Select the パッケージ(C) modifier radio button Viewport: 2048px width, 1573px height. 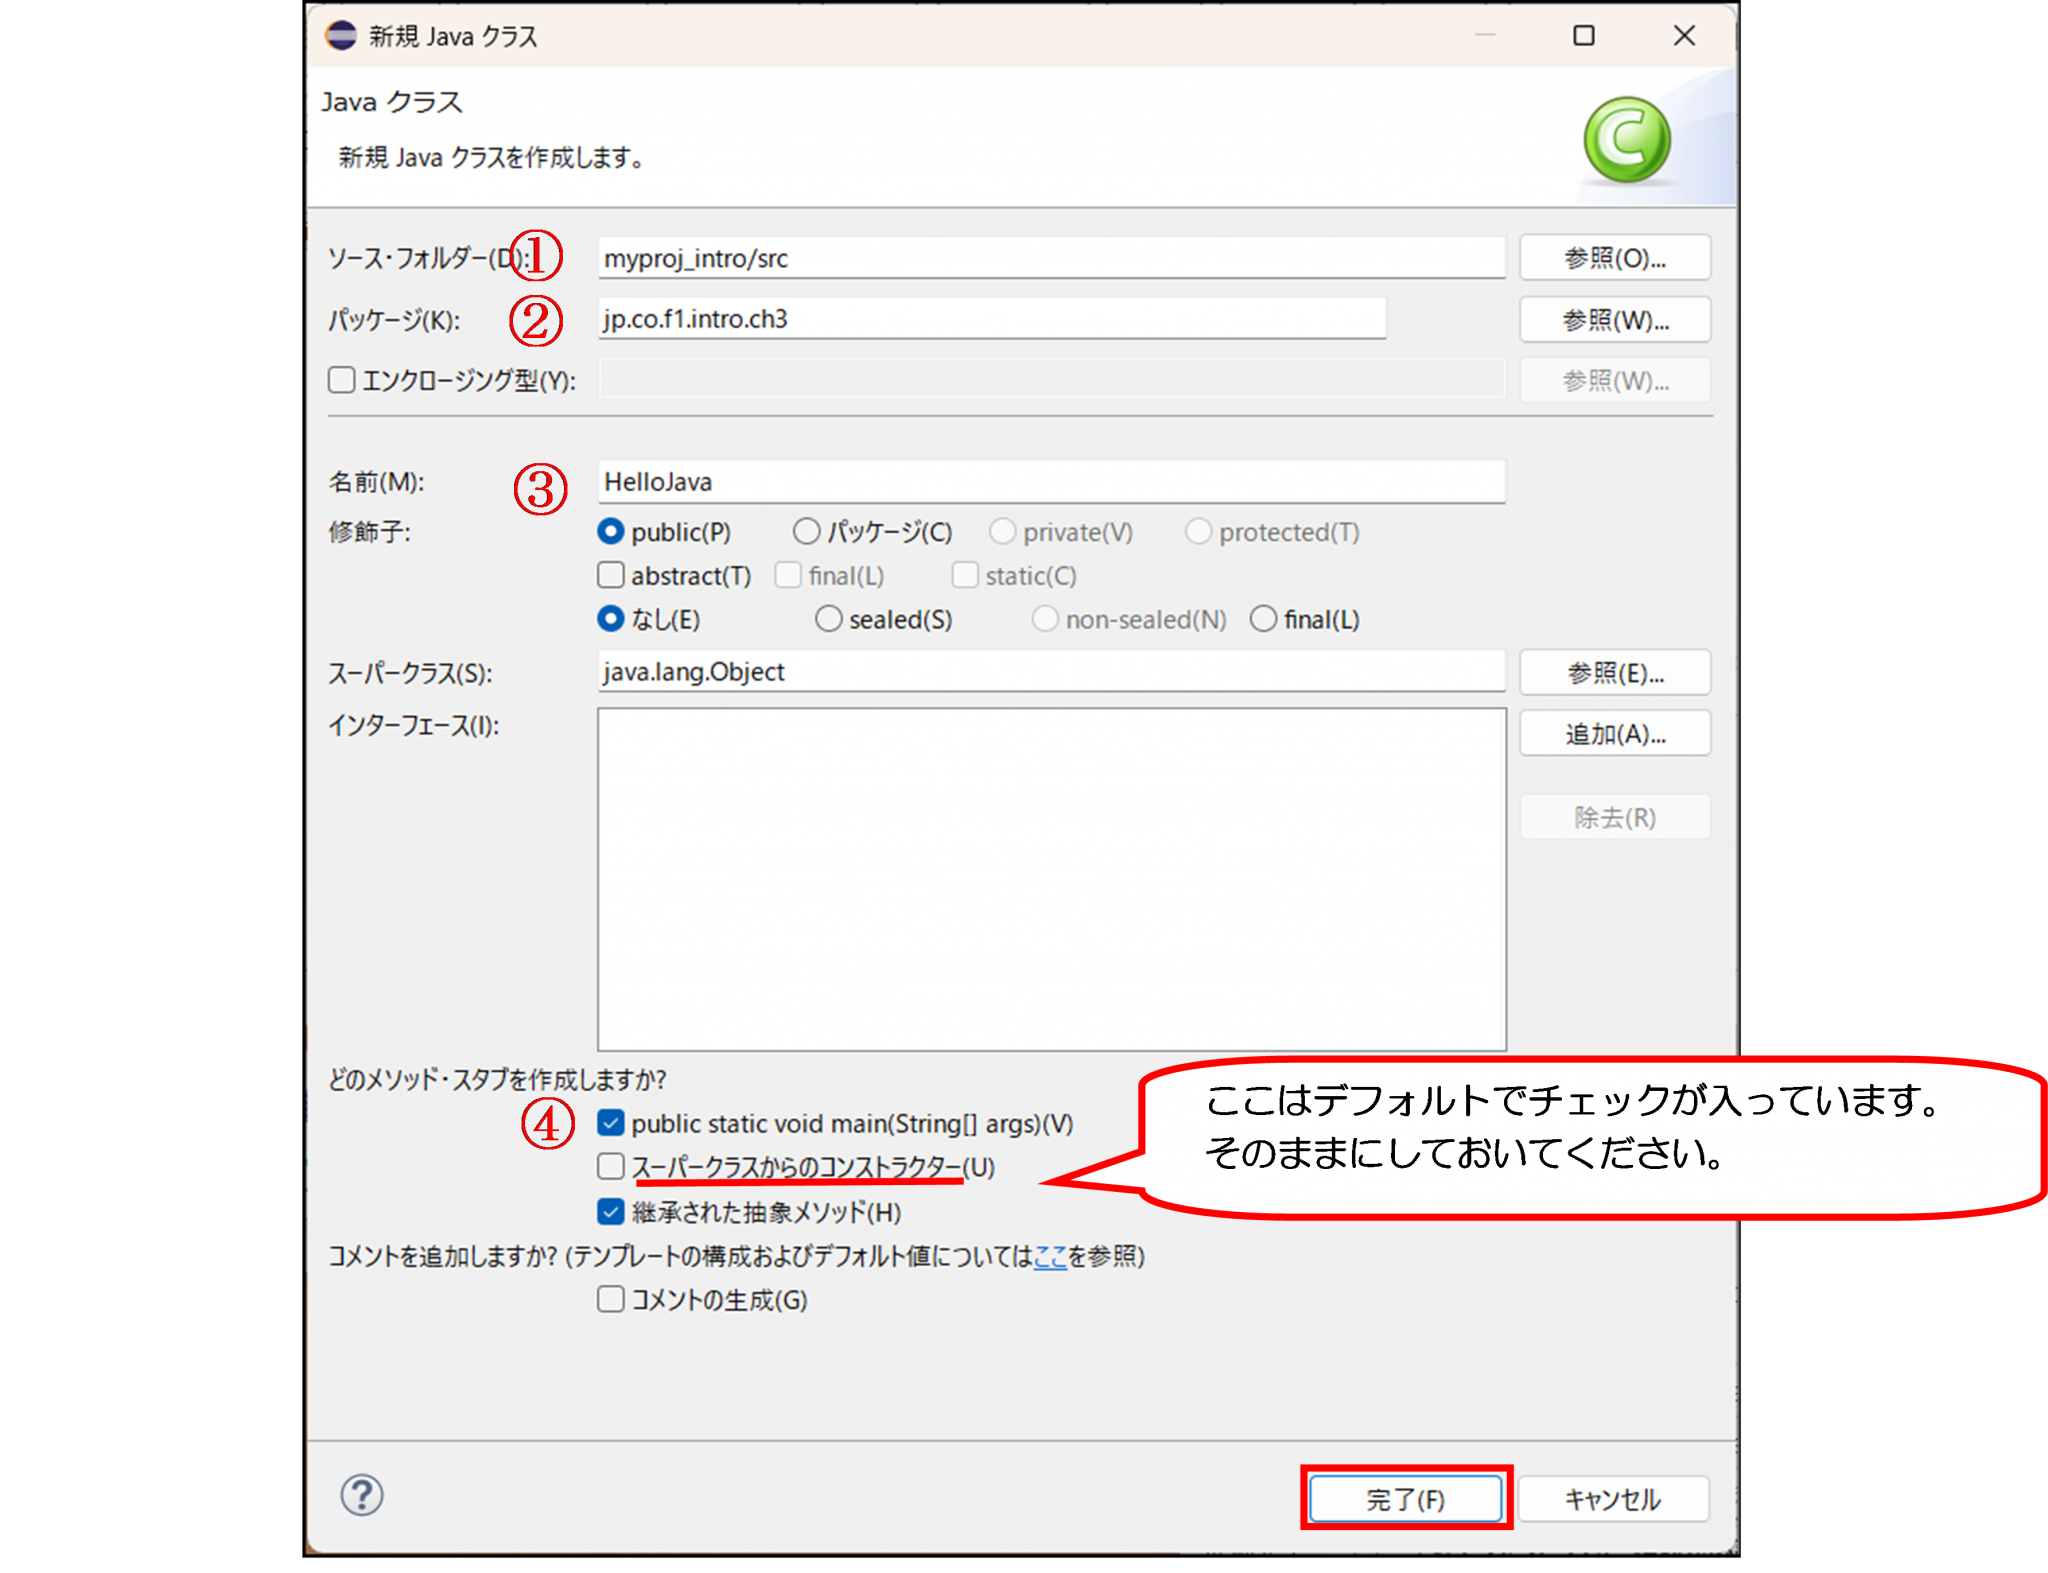click(x=806, y=531)
